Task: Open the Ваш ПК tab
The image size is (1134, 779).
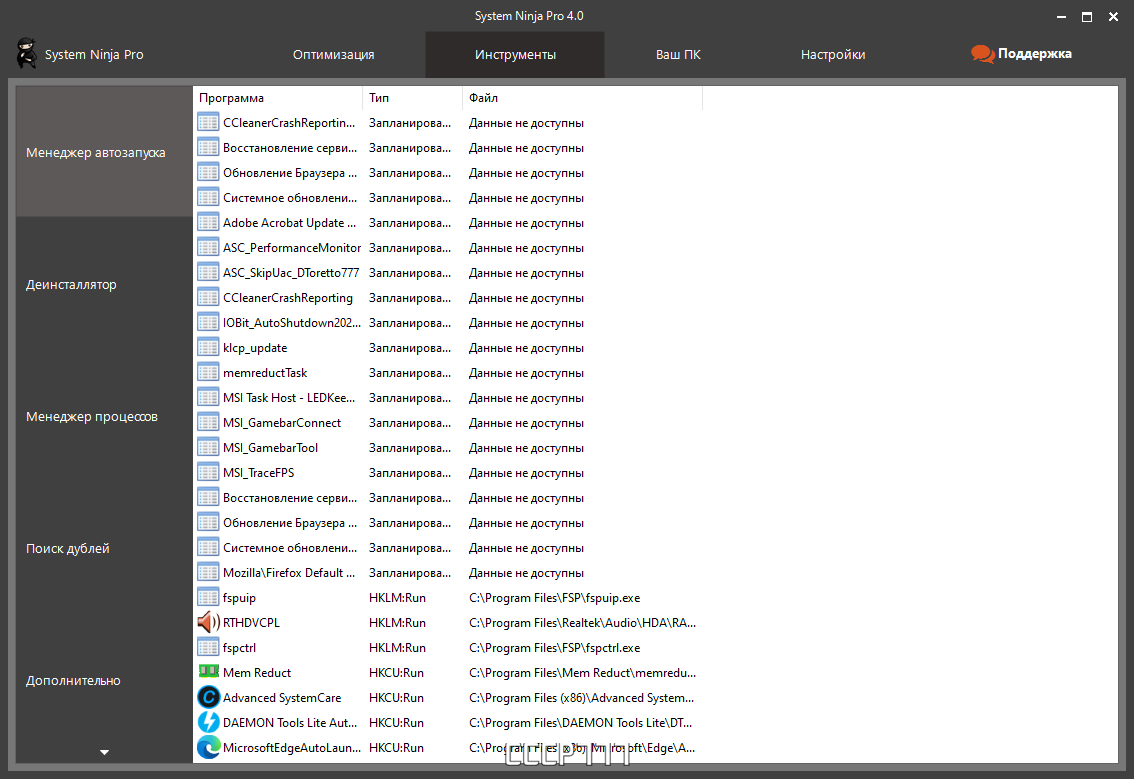Action: tap(678, 54)
